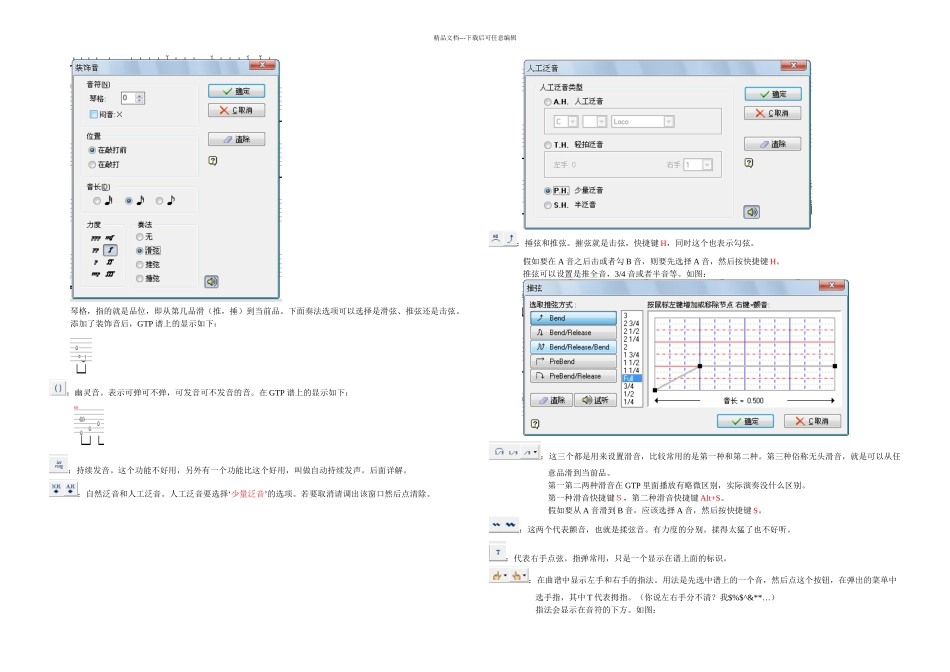Viewport: 950px width, 672px height.
Task: Select the pp dynamics icon
Action: coord(96,250)
